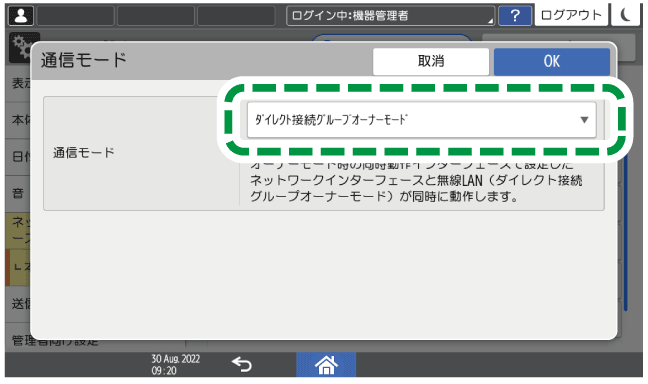Click the dropdown arrow of communication mode
648x384 pixels.
click(584, 120)
